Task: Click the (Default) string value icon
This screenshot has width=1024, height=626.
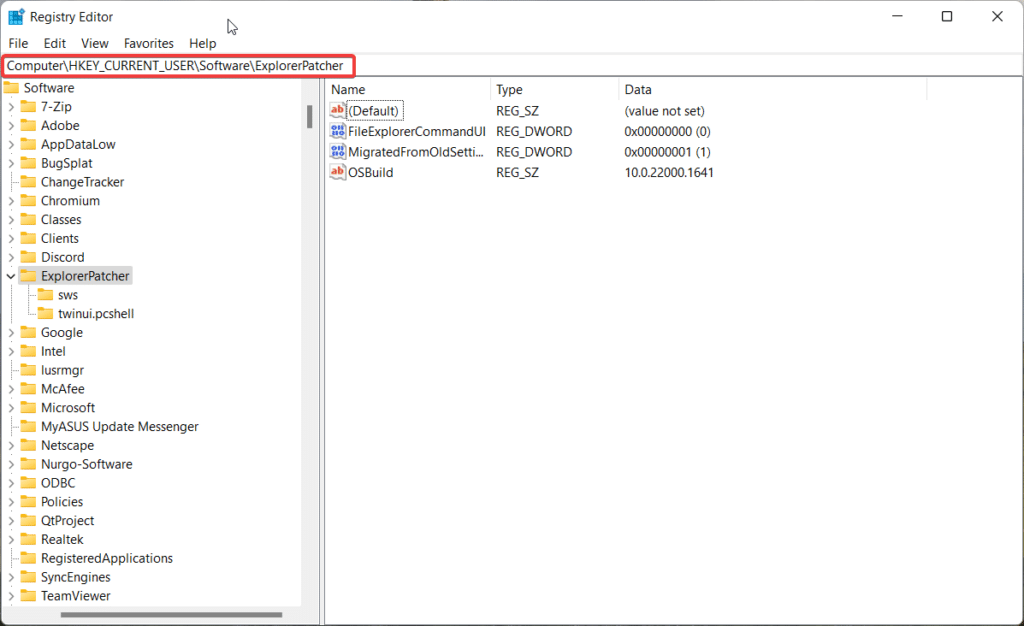Action: pyautogui.click(x=338, y=110)
